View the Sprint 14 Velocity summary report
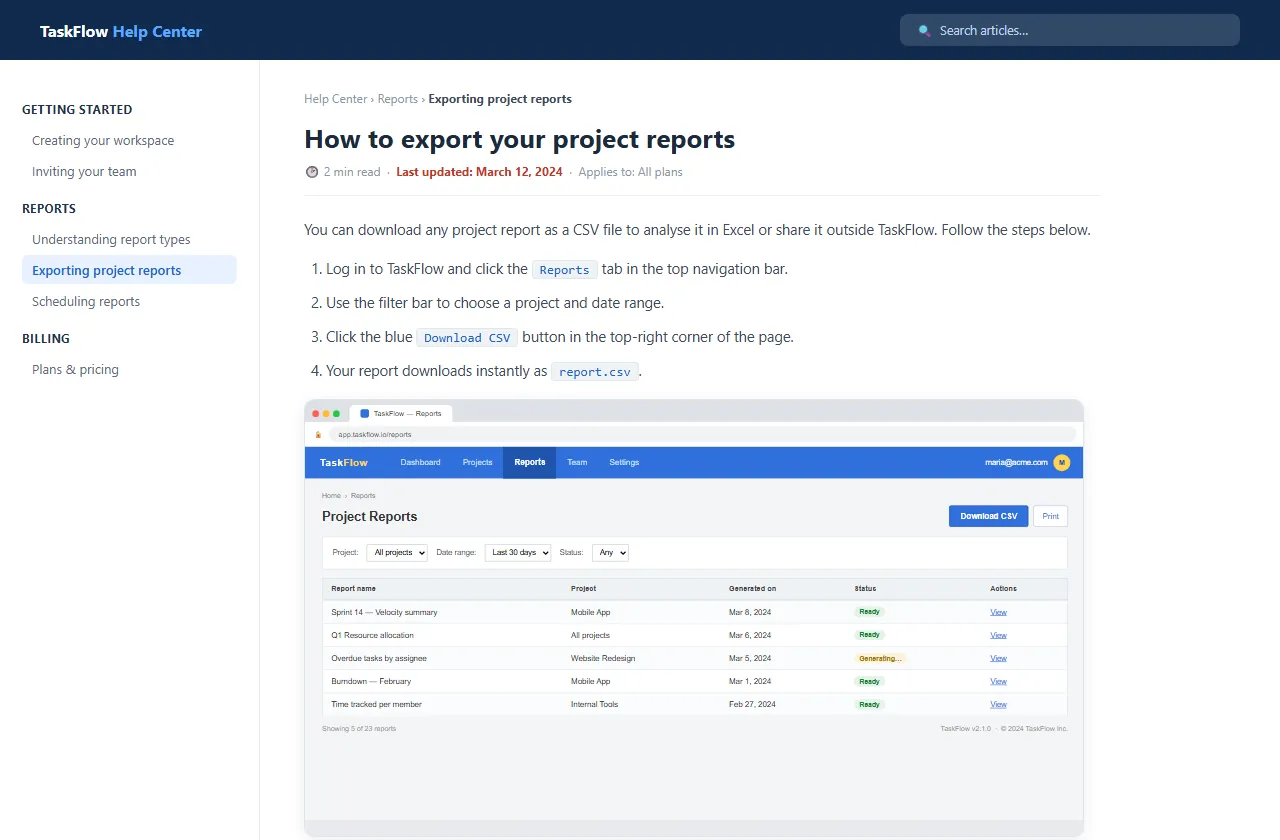The width and height of the screenshot is (1280, 840). pos(998,612)
